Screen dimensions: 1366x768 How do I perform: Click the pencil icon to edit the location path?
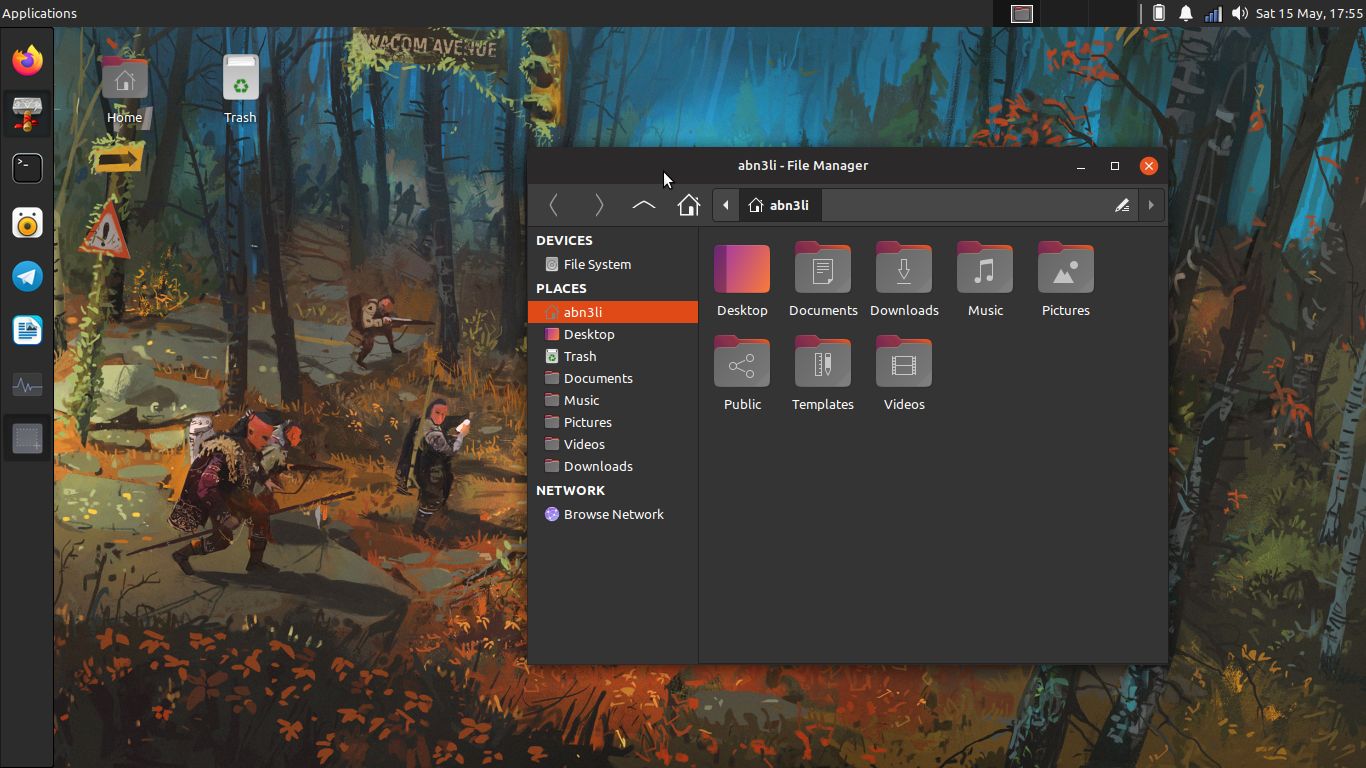pos(1122,205)
